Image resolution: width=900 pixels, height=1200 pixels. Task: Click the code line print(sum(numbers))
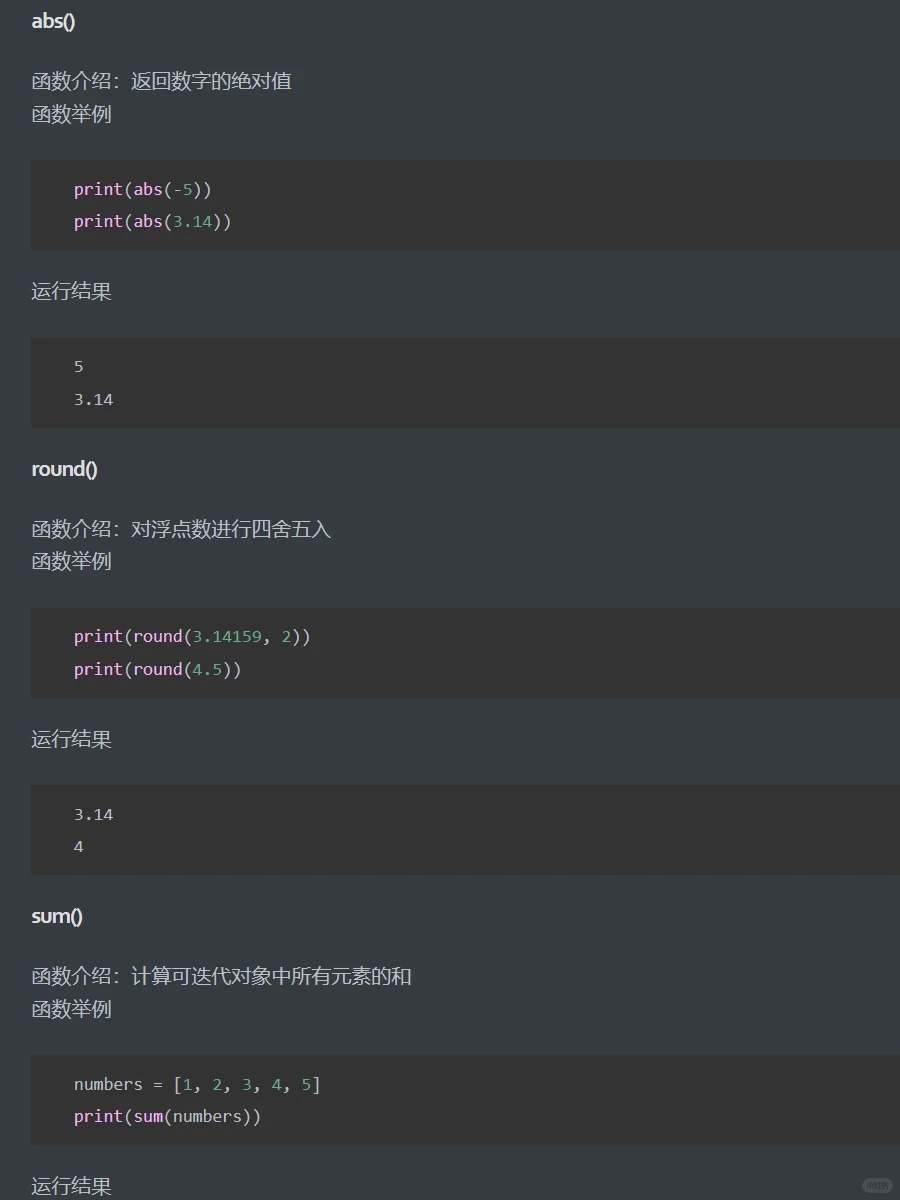coord(166,1116)
